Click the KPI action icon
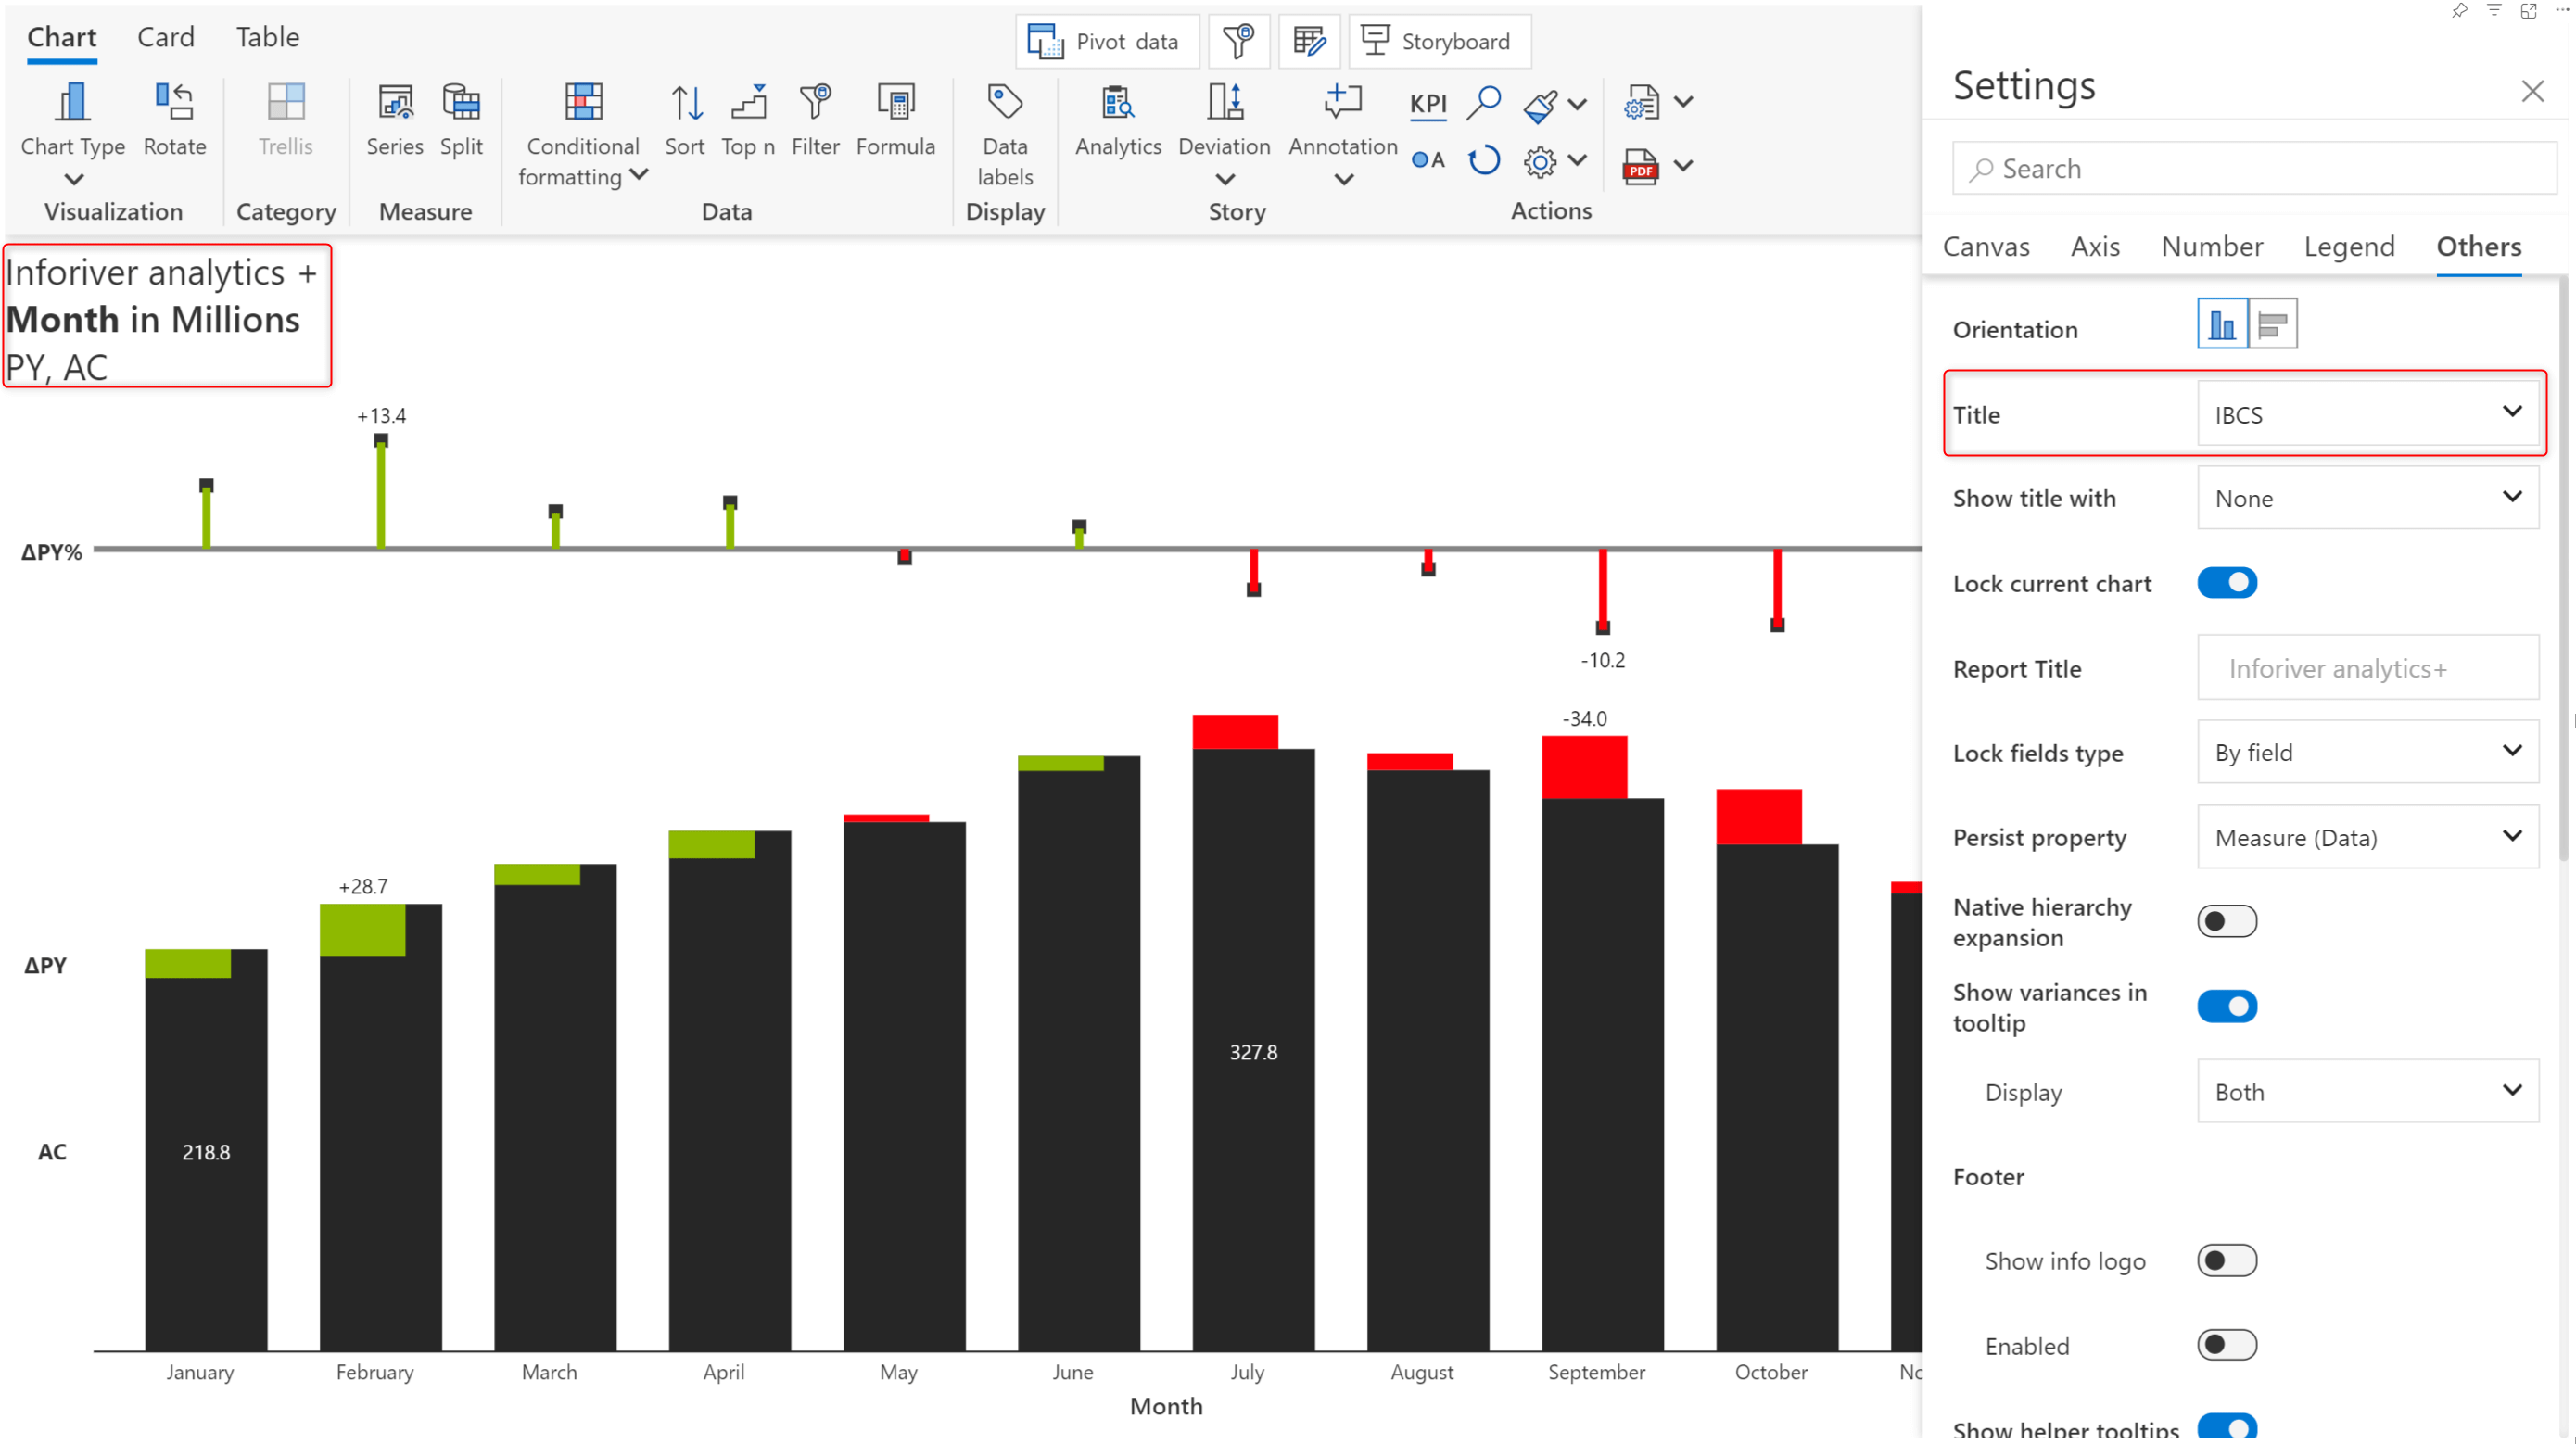The image size is (2576, 1444). (1428, 103)
